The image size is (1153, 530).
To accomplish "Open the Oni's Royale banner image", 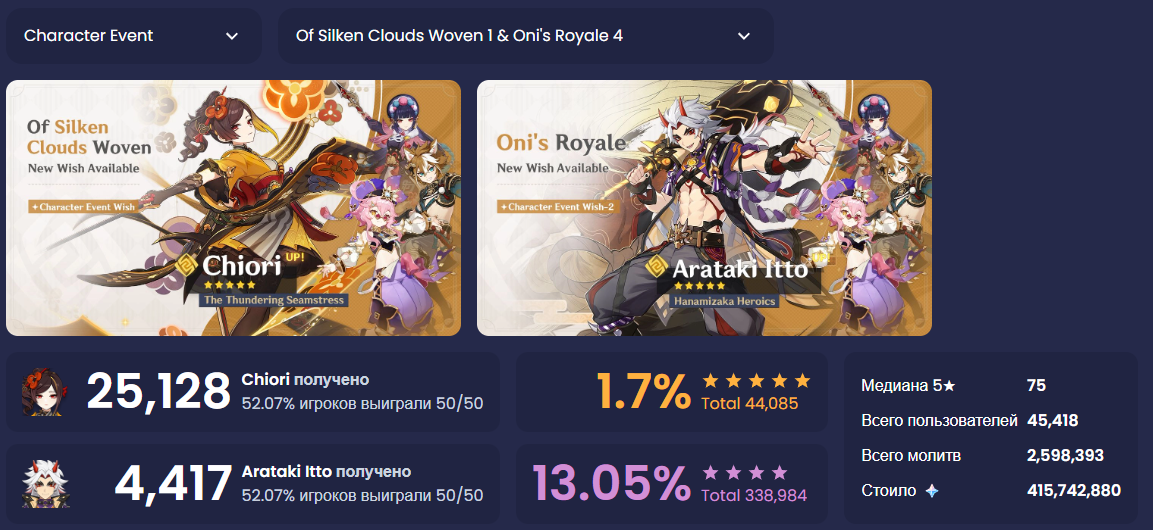I will pyautogui.click(x=704, y=208).
